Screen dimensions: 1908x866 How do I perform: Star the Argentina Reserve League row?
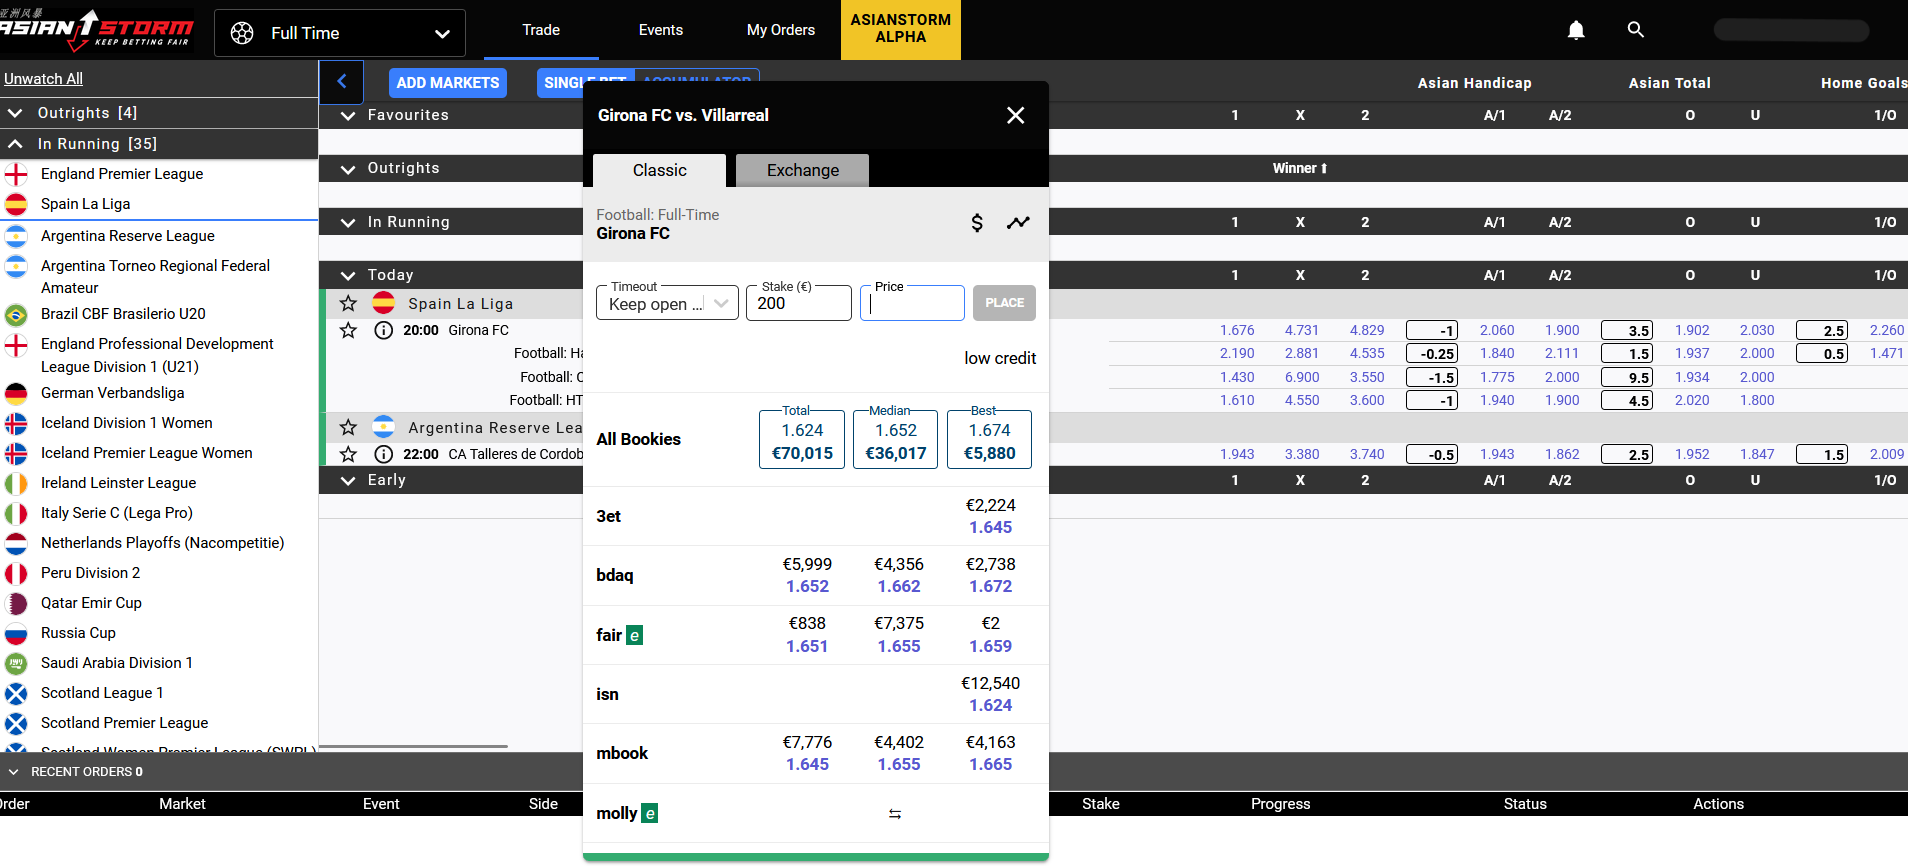tap(348, 427)
